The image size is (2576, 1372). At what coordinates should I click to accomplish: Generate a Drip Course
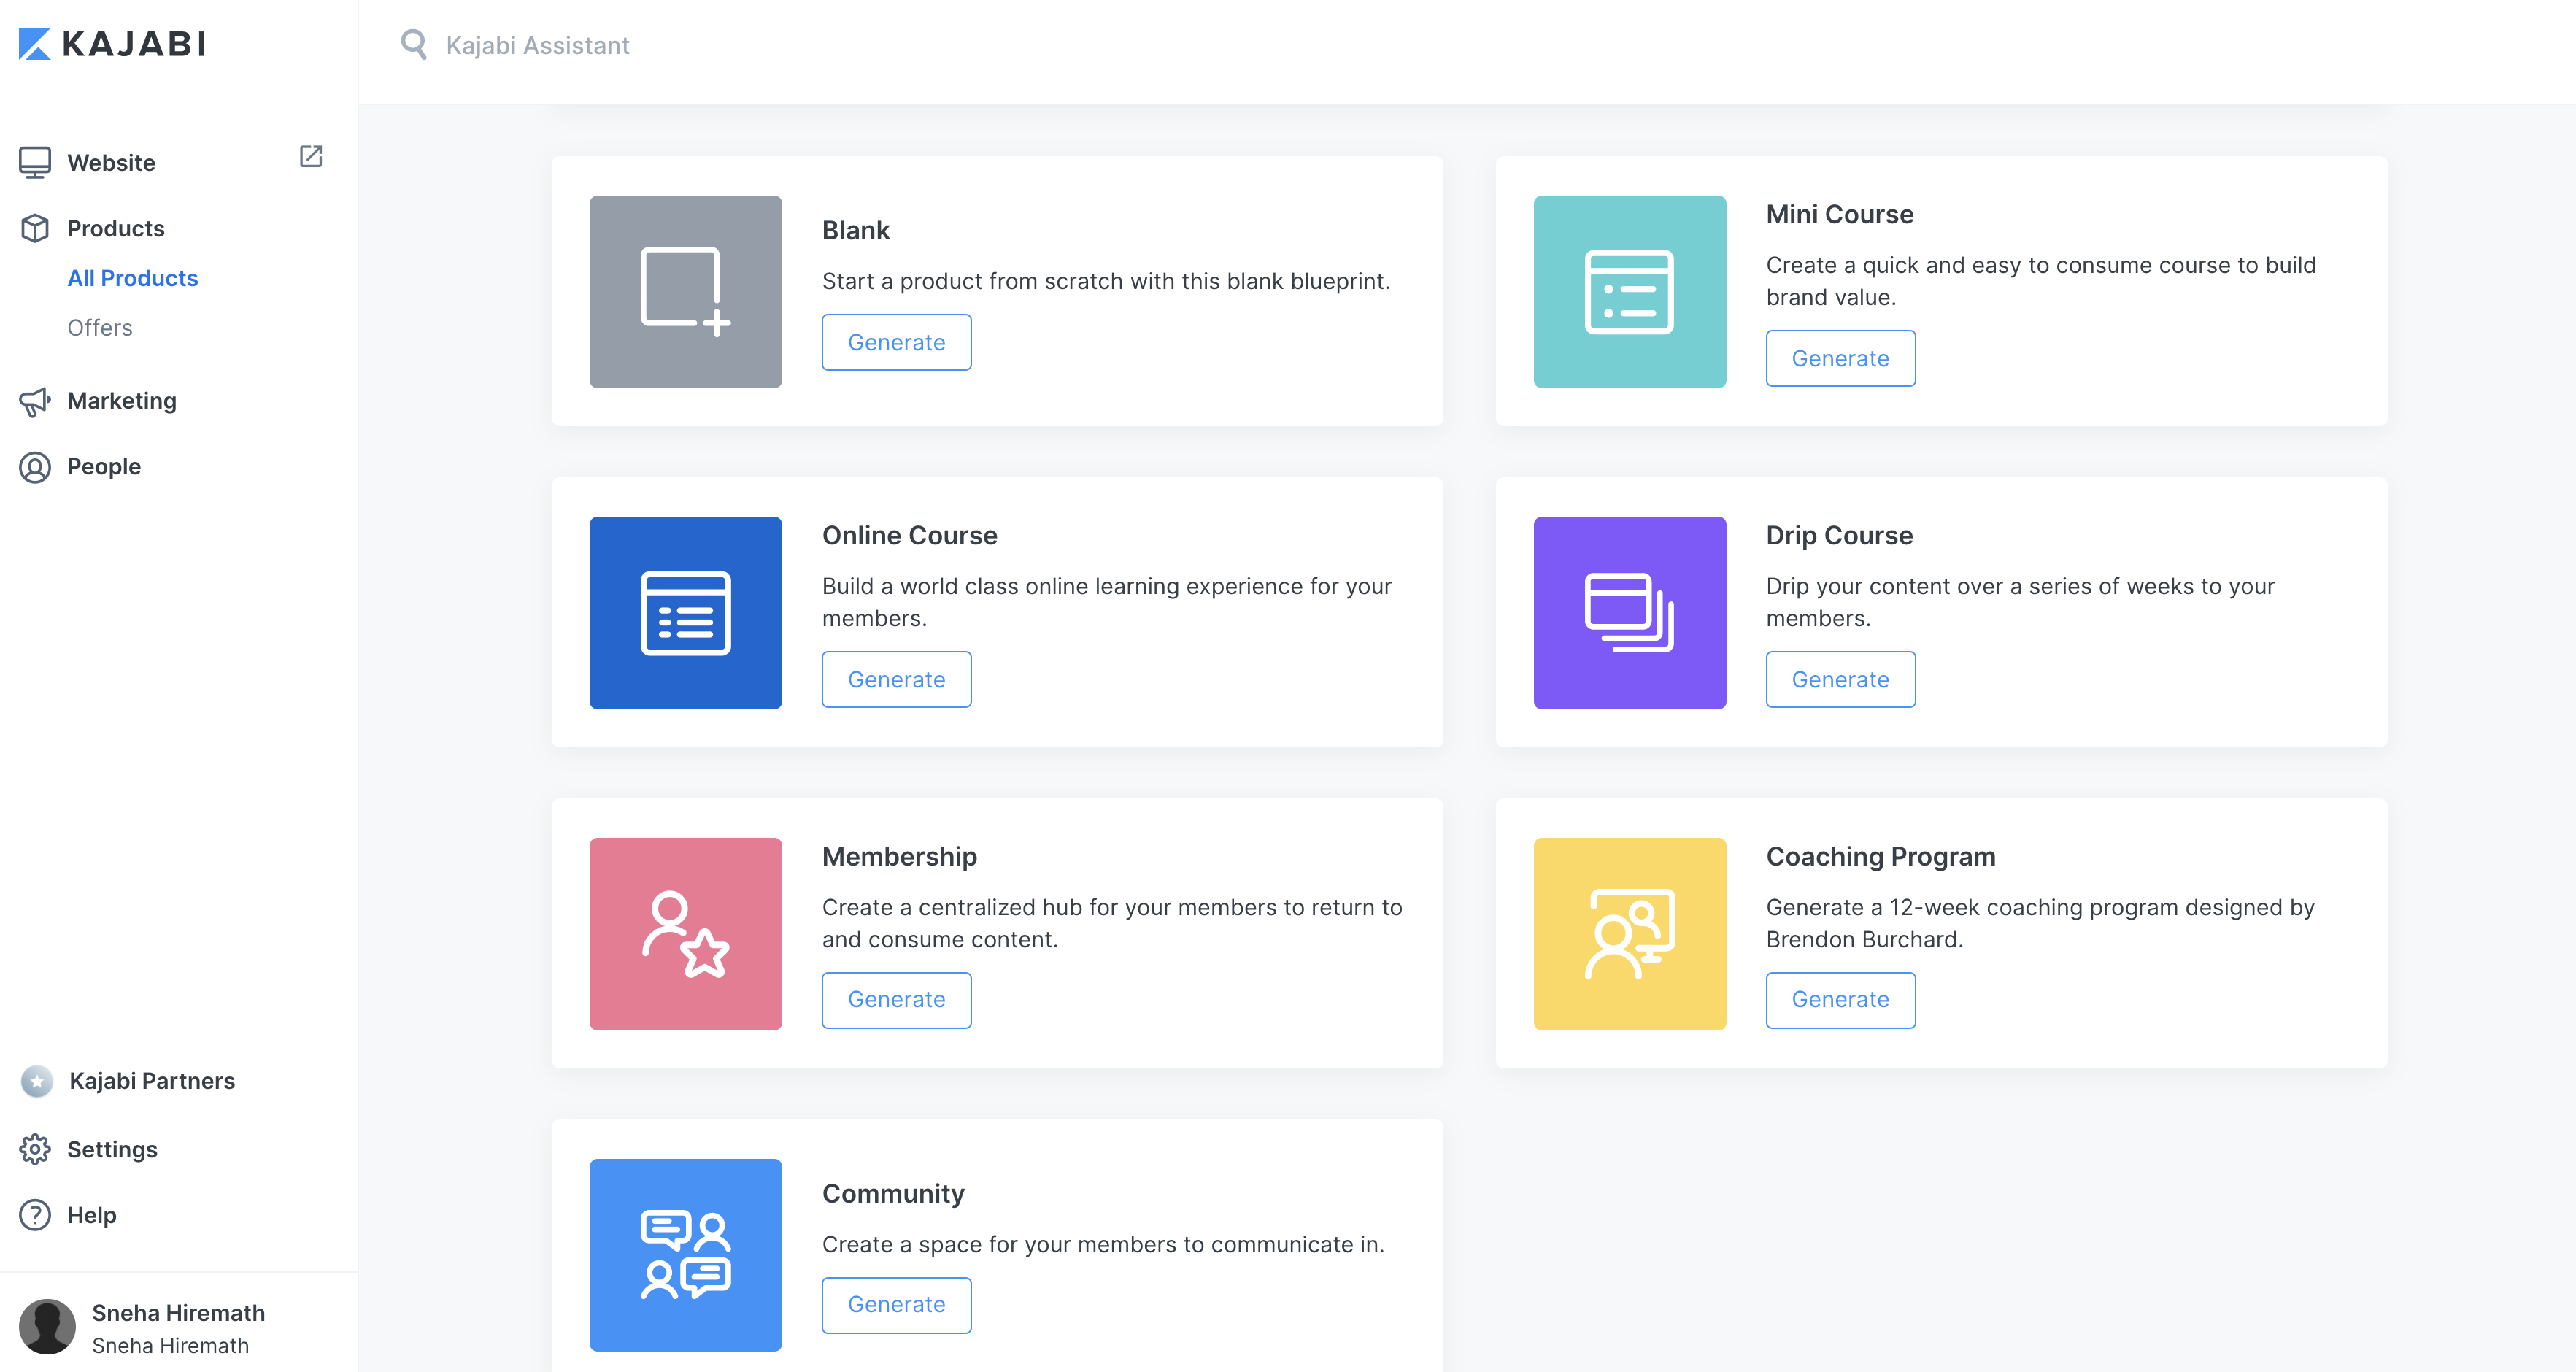tap(1840, 679)
